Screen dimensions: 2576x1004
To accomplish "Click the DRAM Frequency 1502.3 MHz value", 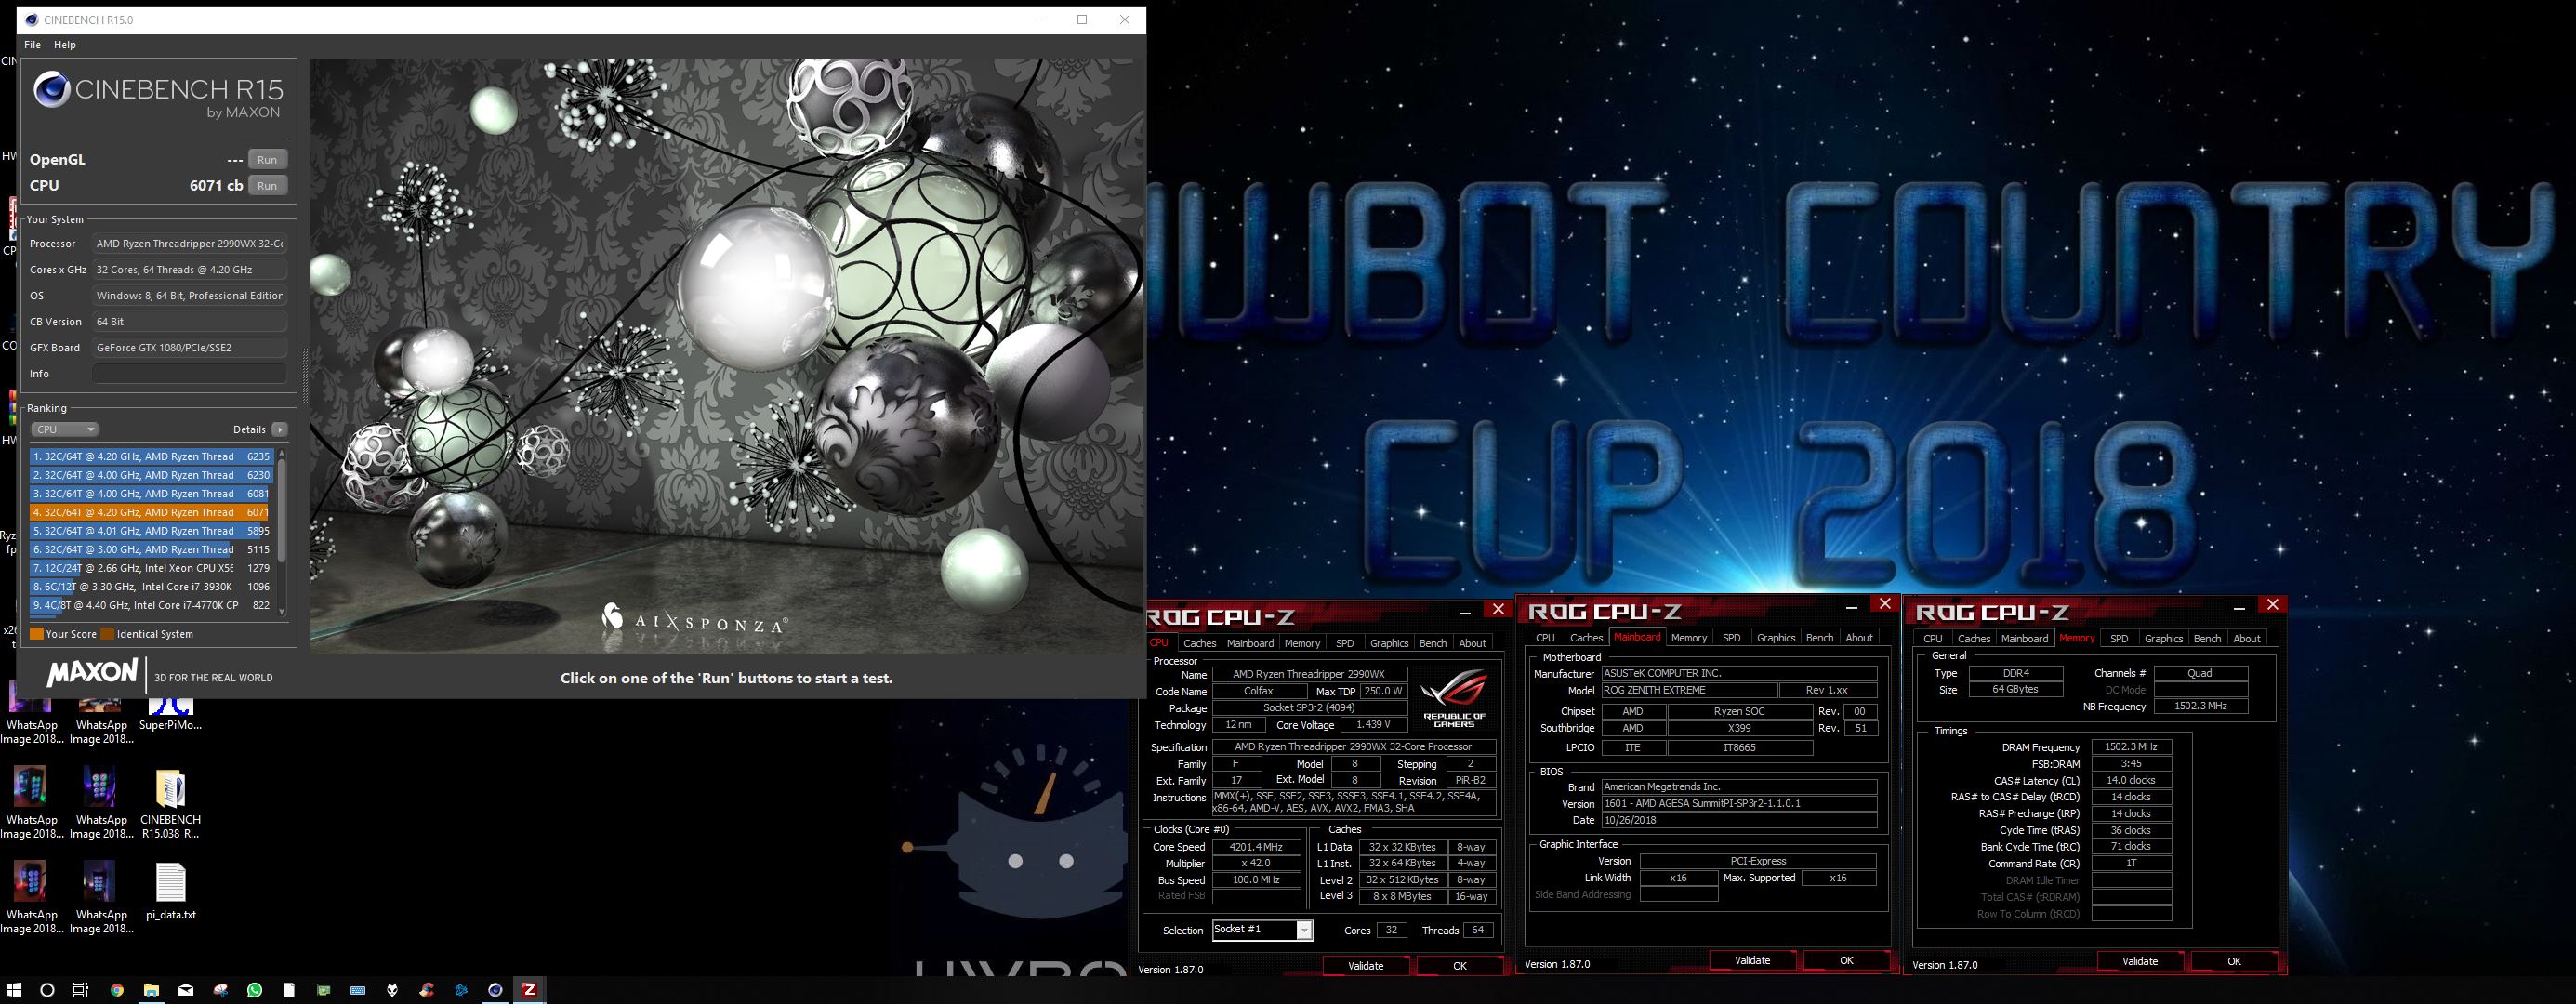I will [x=2131, y=748].
